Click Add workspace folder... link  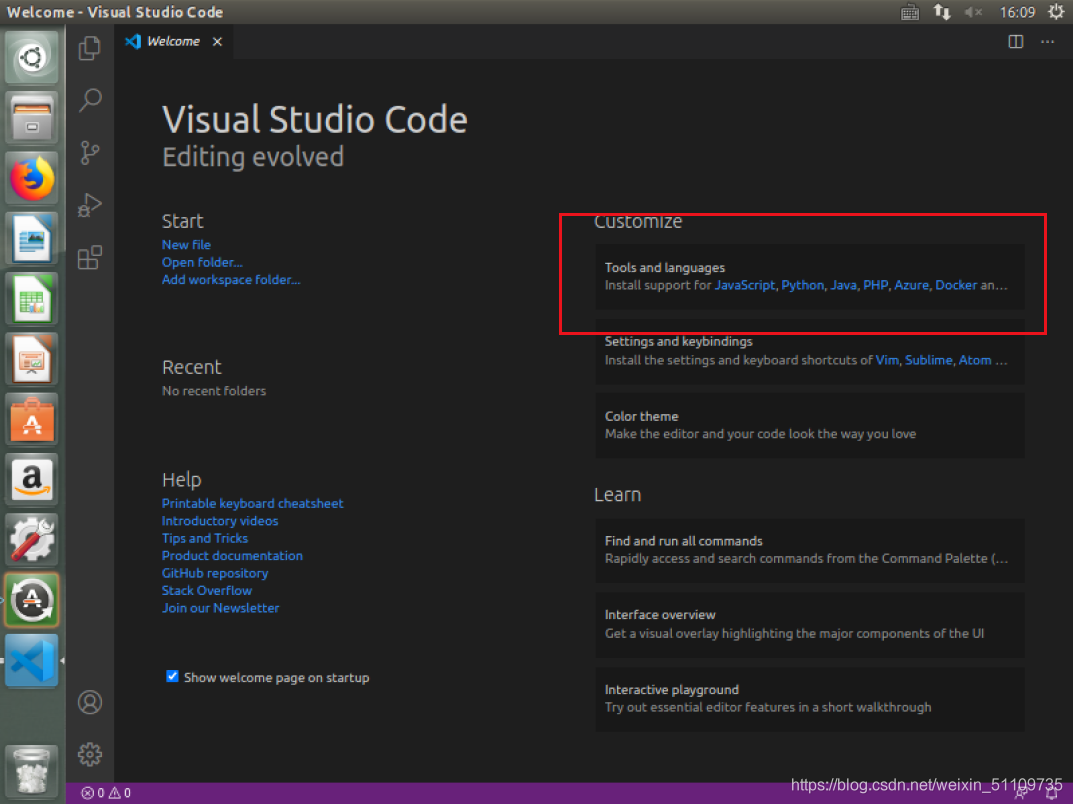(231, 280)
